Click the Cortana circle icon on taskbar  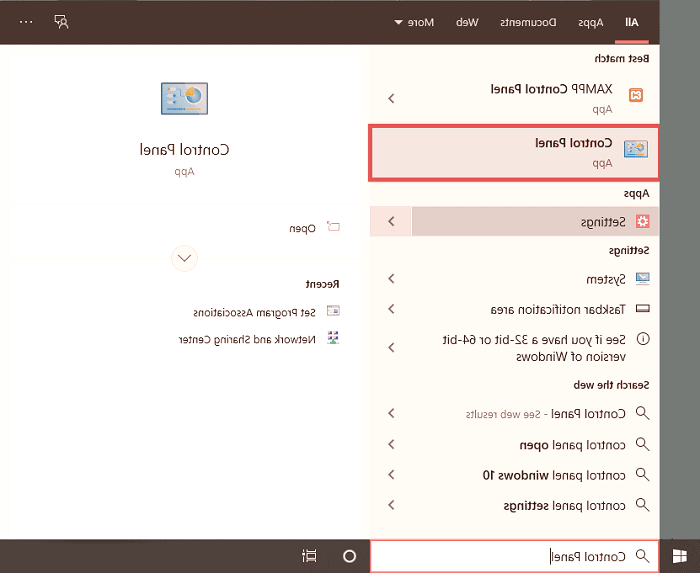[x=350, y=556]
